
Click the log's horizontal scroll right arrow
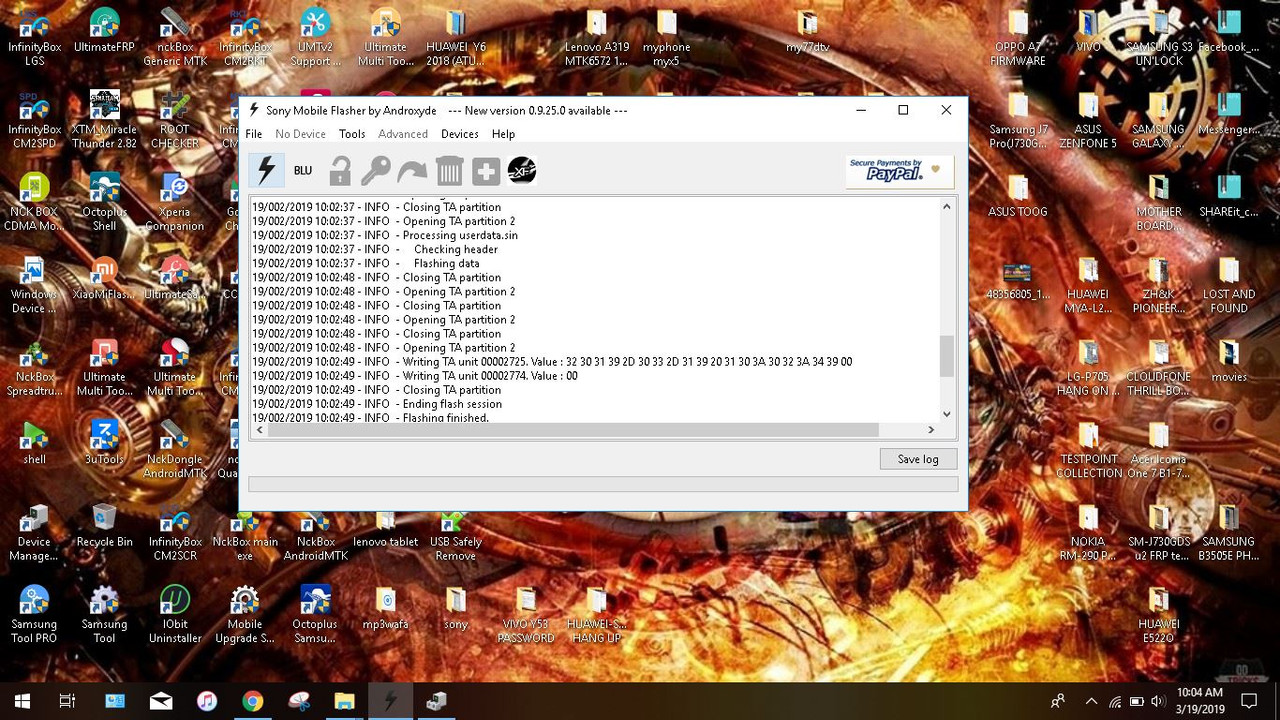(x=931, y=430)
